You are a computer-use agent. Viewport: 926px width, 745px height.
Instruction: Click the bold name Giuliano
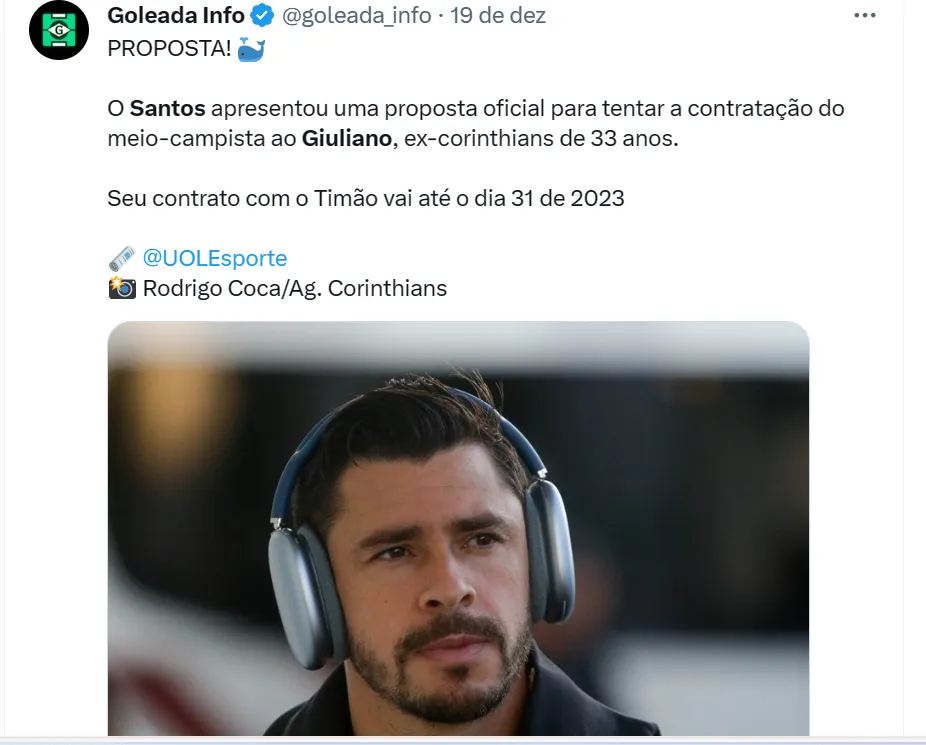coord(347,139)
